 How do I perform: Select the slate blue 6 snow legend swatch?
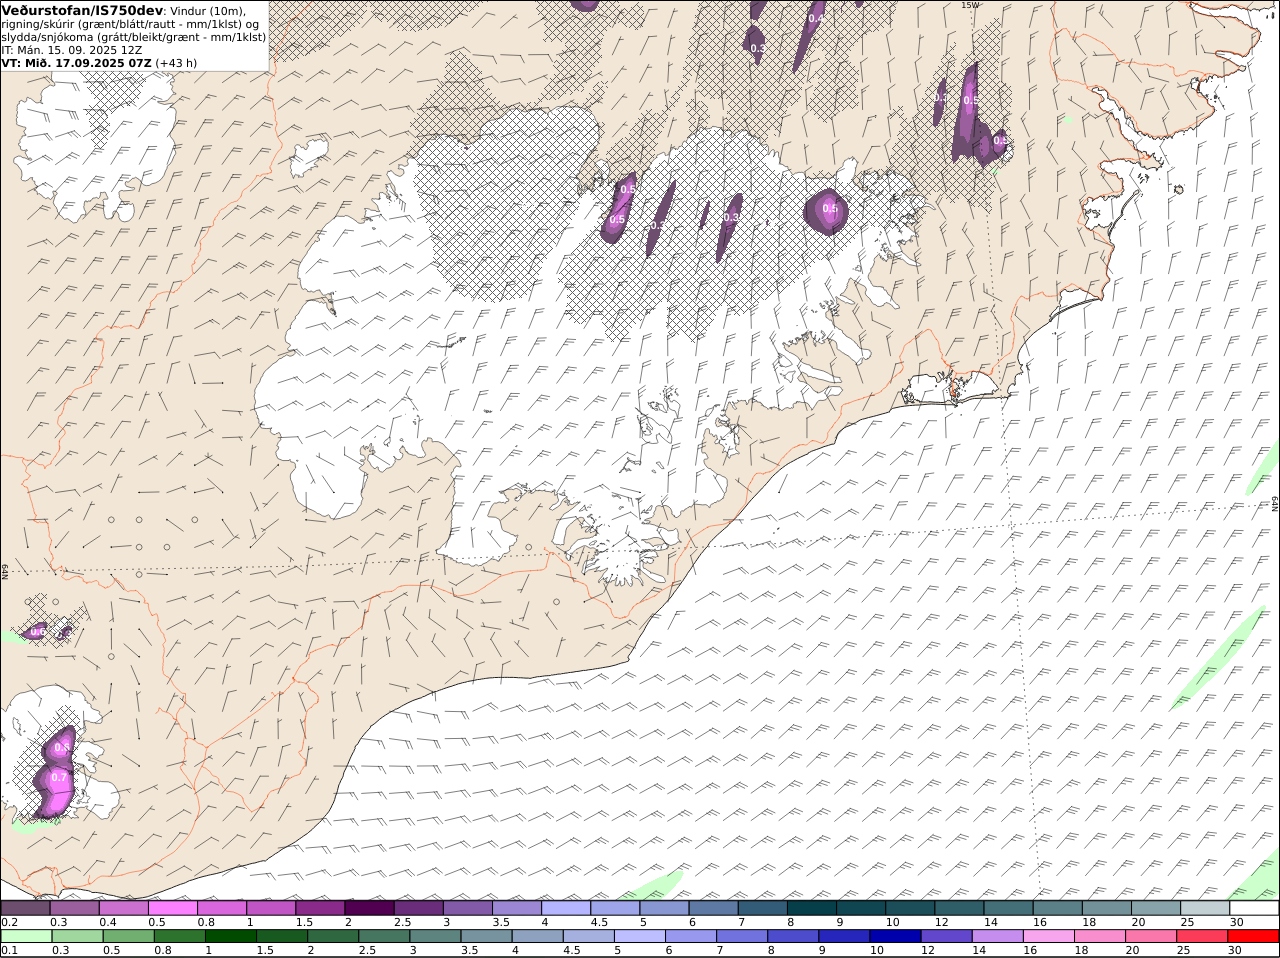pyautogui.click(x=714, y=908)
